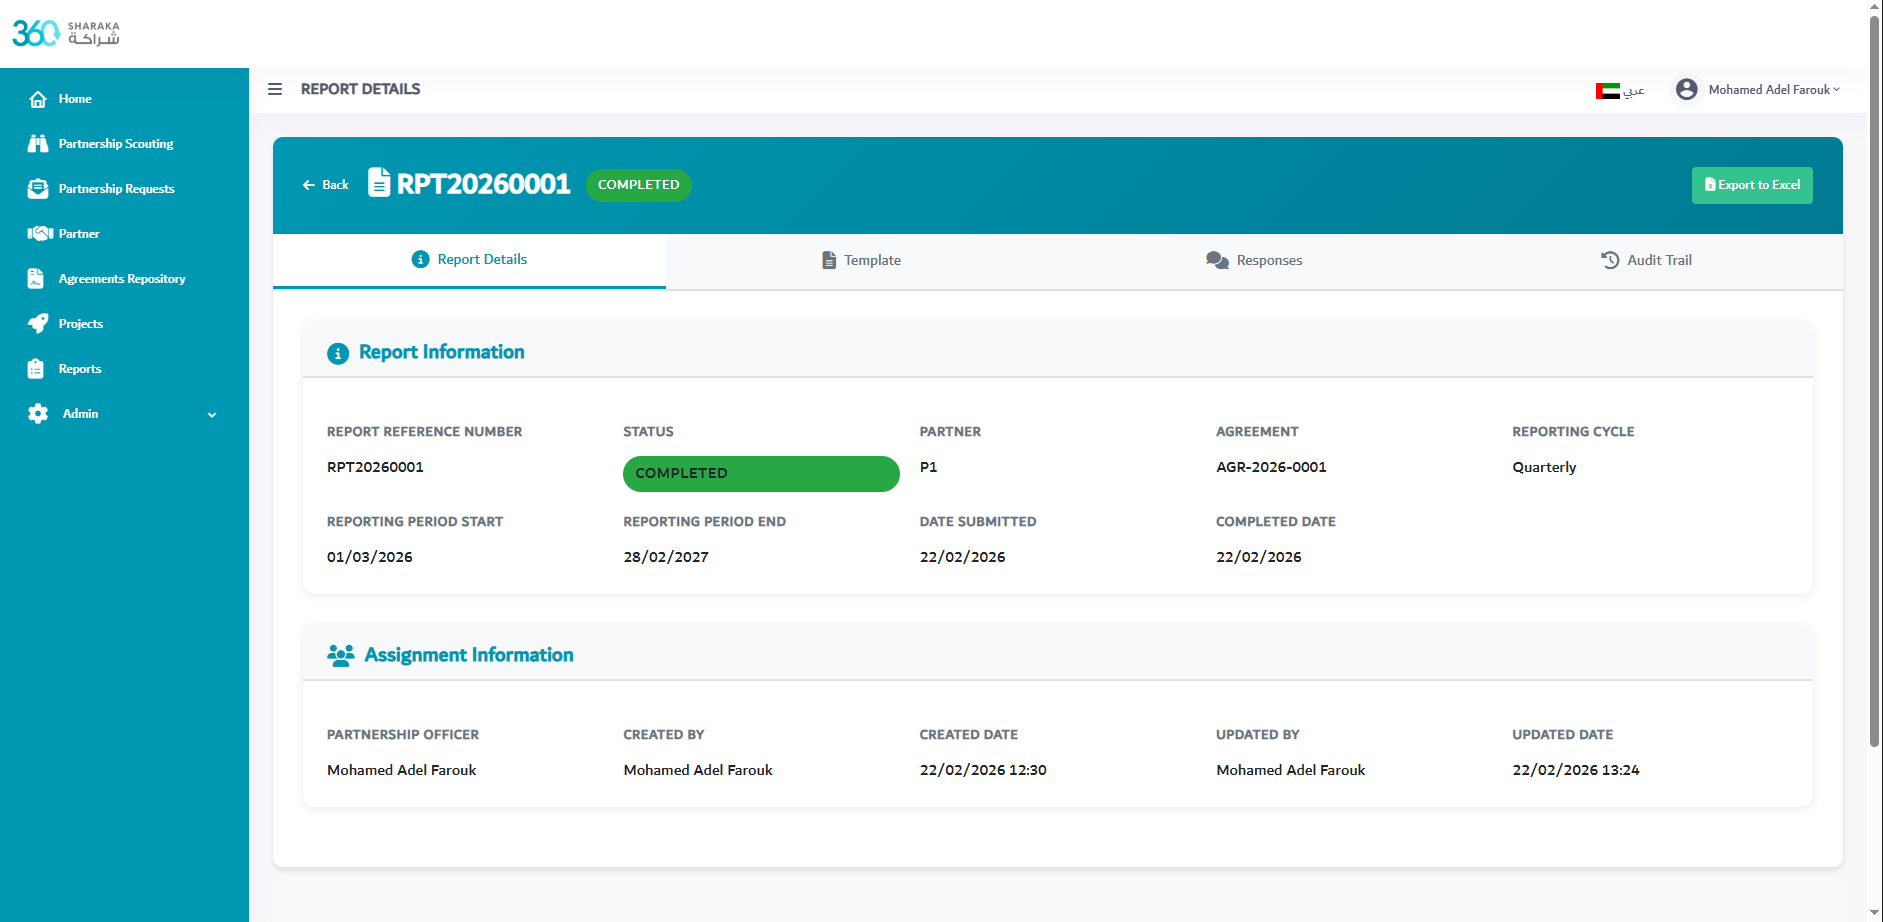Click the scrollbar down arrow
Image resolution: width=1883 pixels, height=922 pixels.
(1874, 914)
